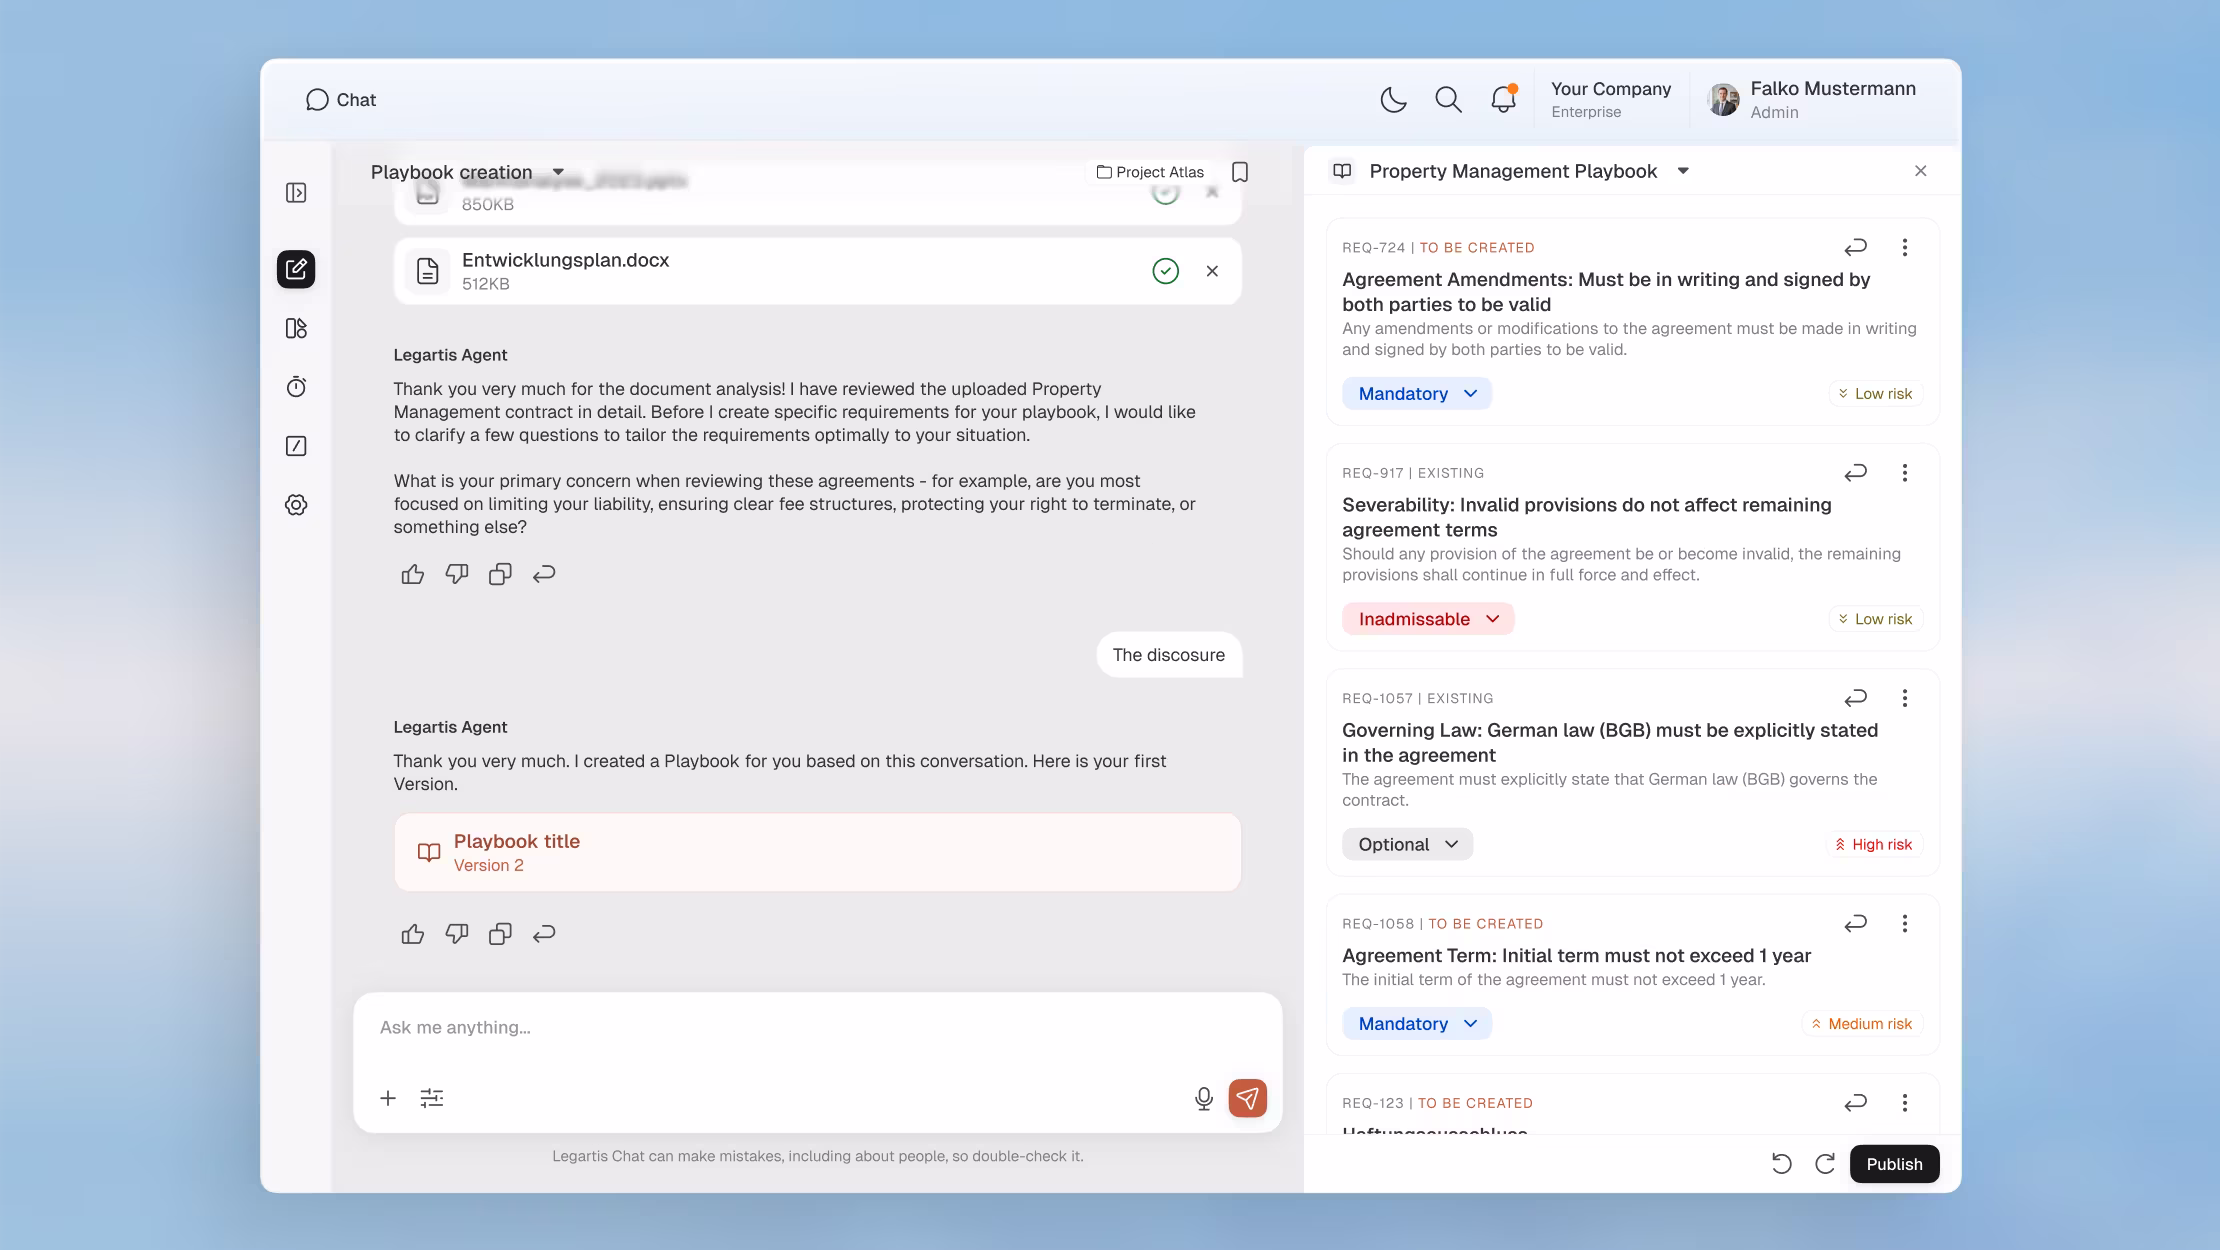This screenshot has height=1250, width=2220.
Task: Open notifications bell icon
Action: (x=1503, y=99)
